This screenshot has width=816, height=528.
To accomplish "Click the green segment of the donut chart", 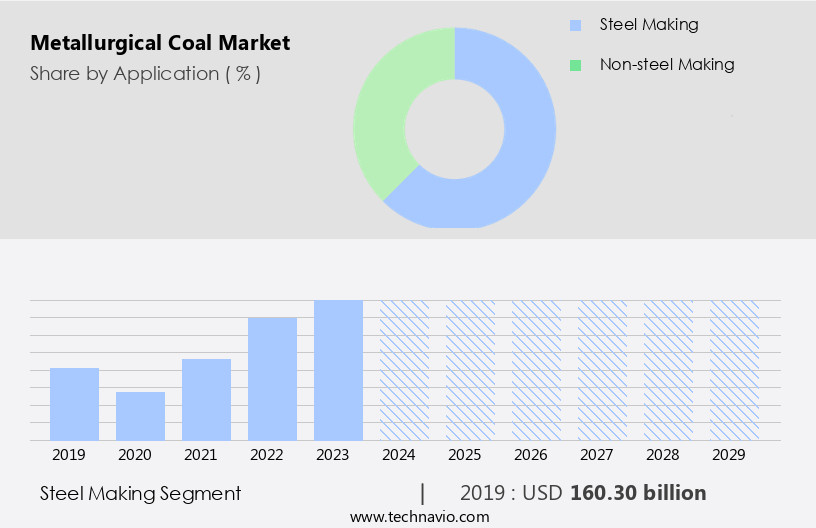I will 385,110.
